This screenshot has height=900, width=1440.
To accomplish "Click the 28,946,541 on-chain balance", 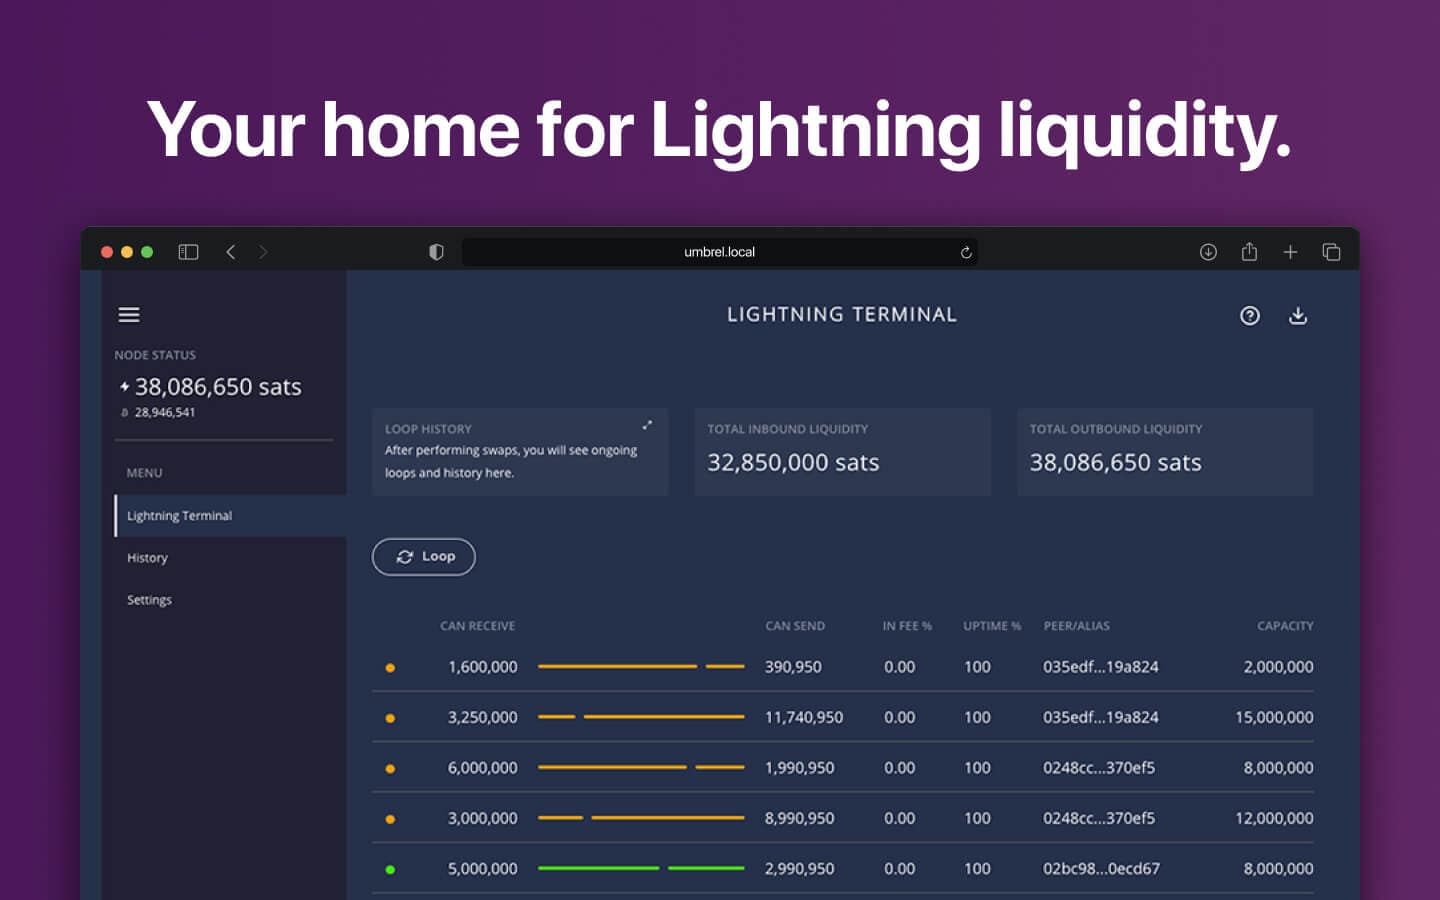I will [x=165, y=412].
